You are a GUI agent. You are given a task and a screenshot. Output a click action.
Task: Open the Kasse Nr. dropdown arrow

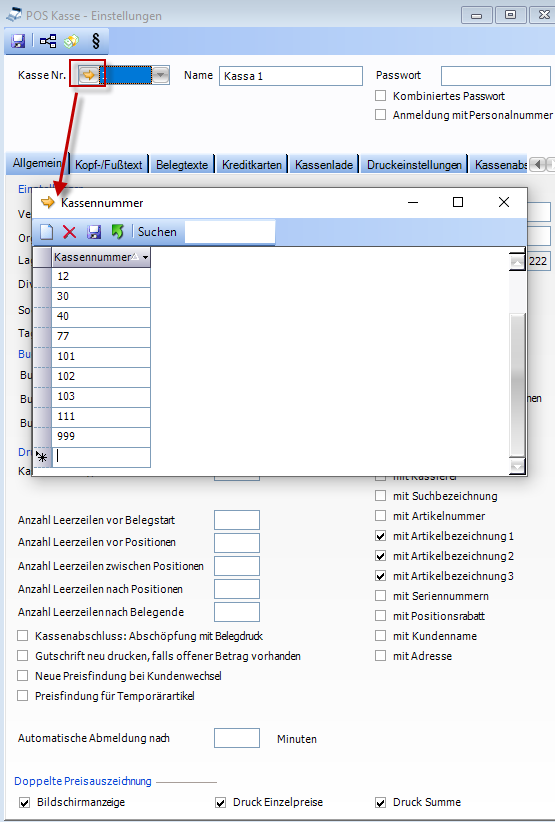click(x=160, y=75)
